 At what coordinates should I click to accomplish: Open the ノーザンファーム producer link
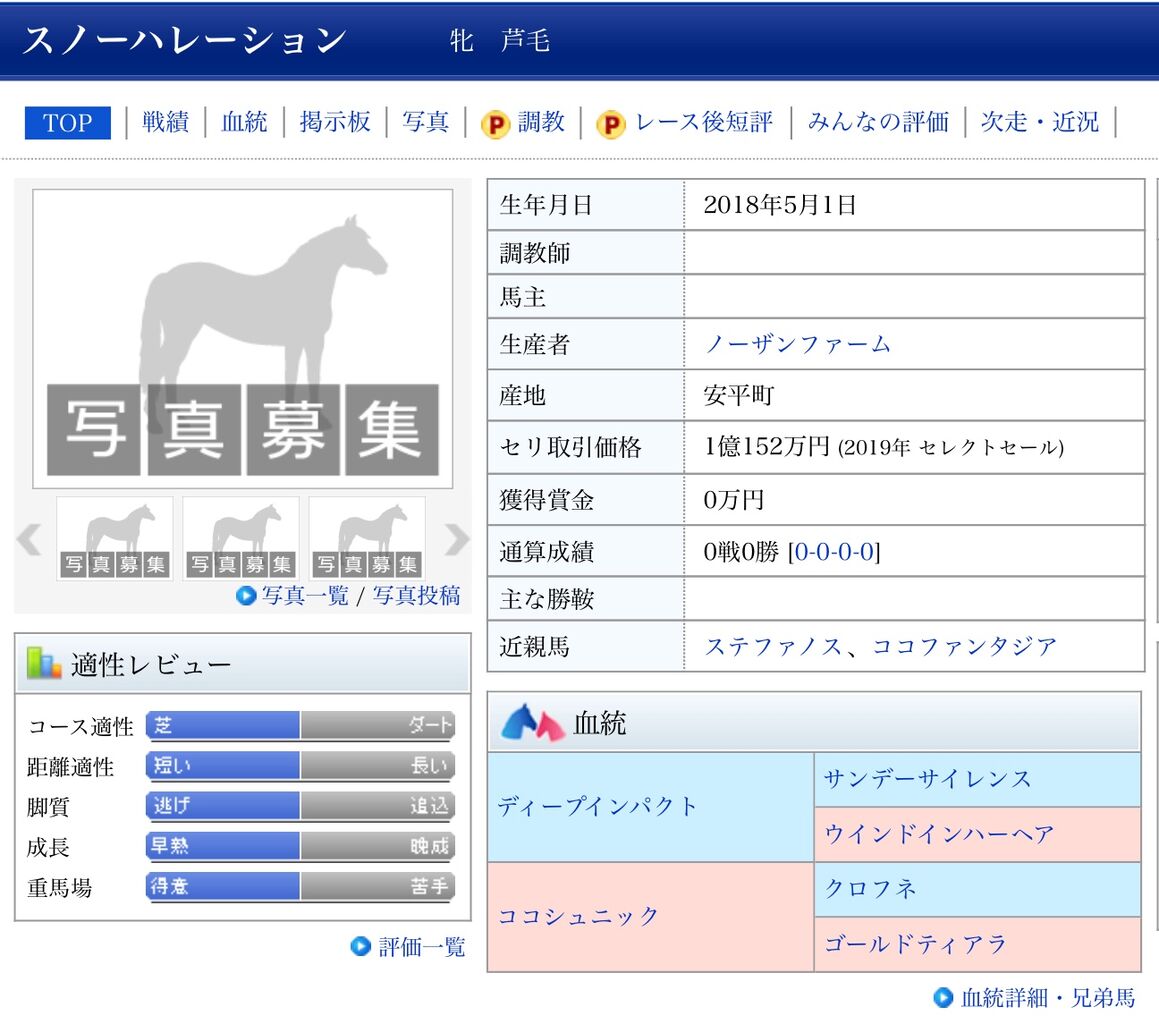(x=797, y=343)
